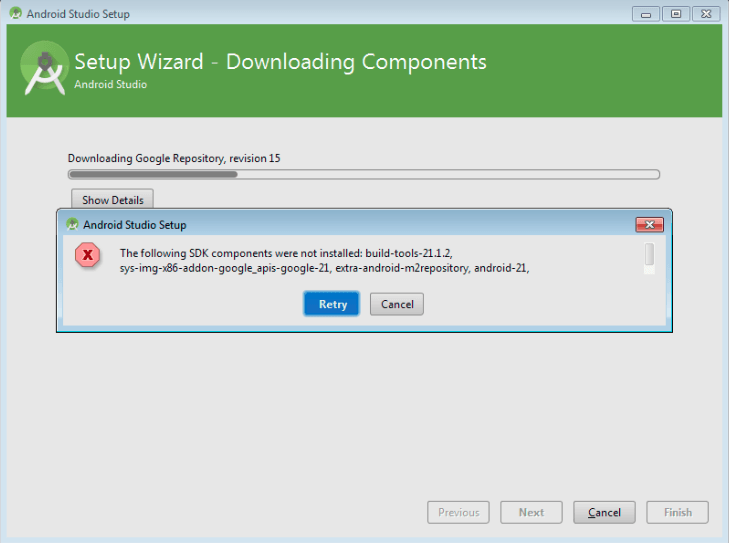Click the 'Setup Wizard - Downloading Components' heading
729x543 pixels.
click(280, 62)
